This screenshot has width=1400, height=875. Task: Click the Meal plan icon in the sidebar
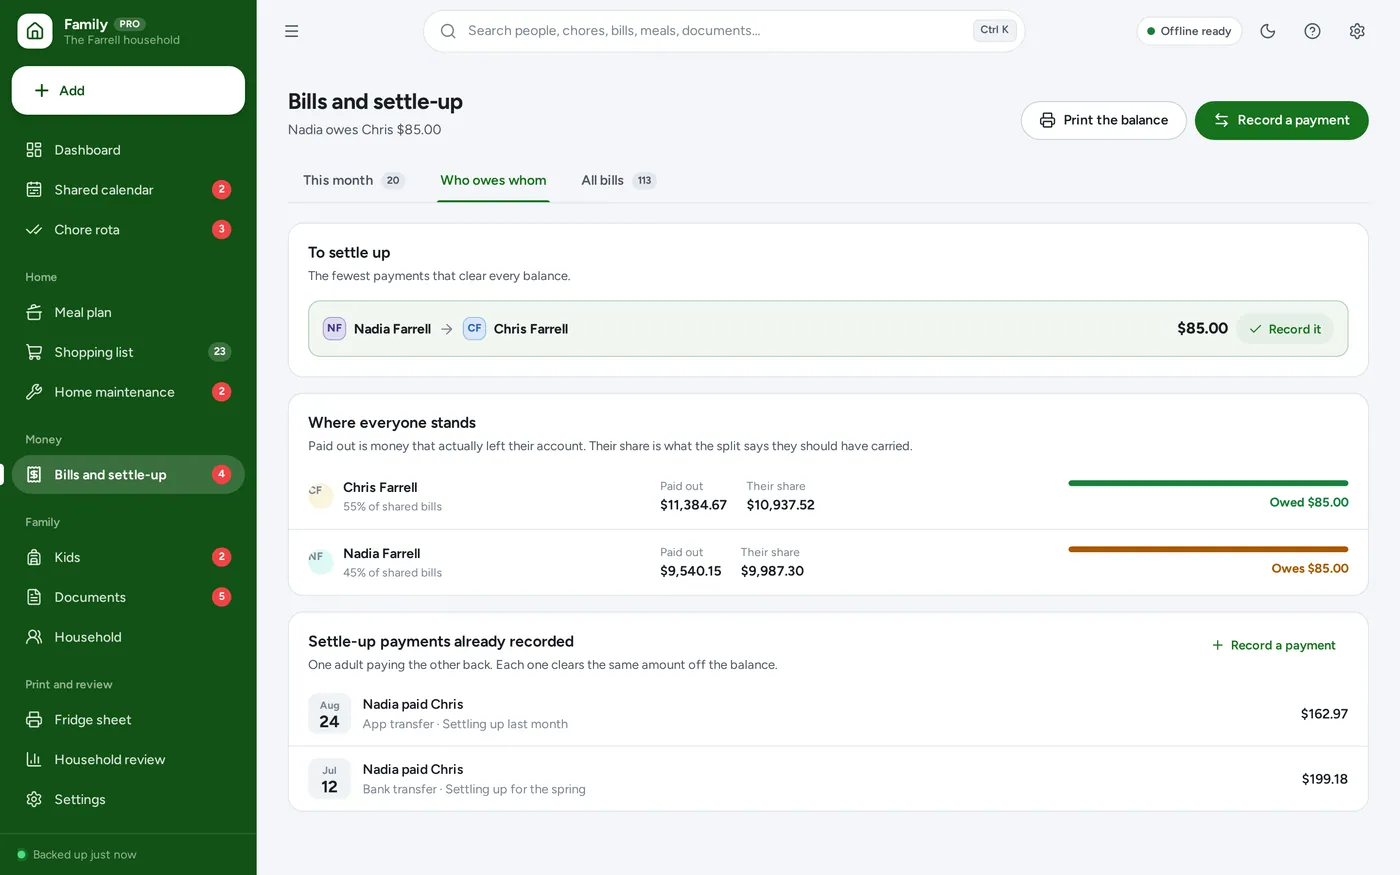tap(34, 313)
